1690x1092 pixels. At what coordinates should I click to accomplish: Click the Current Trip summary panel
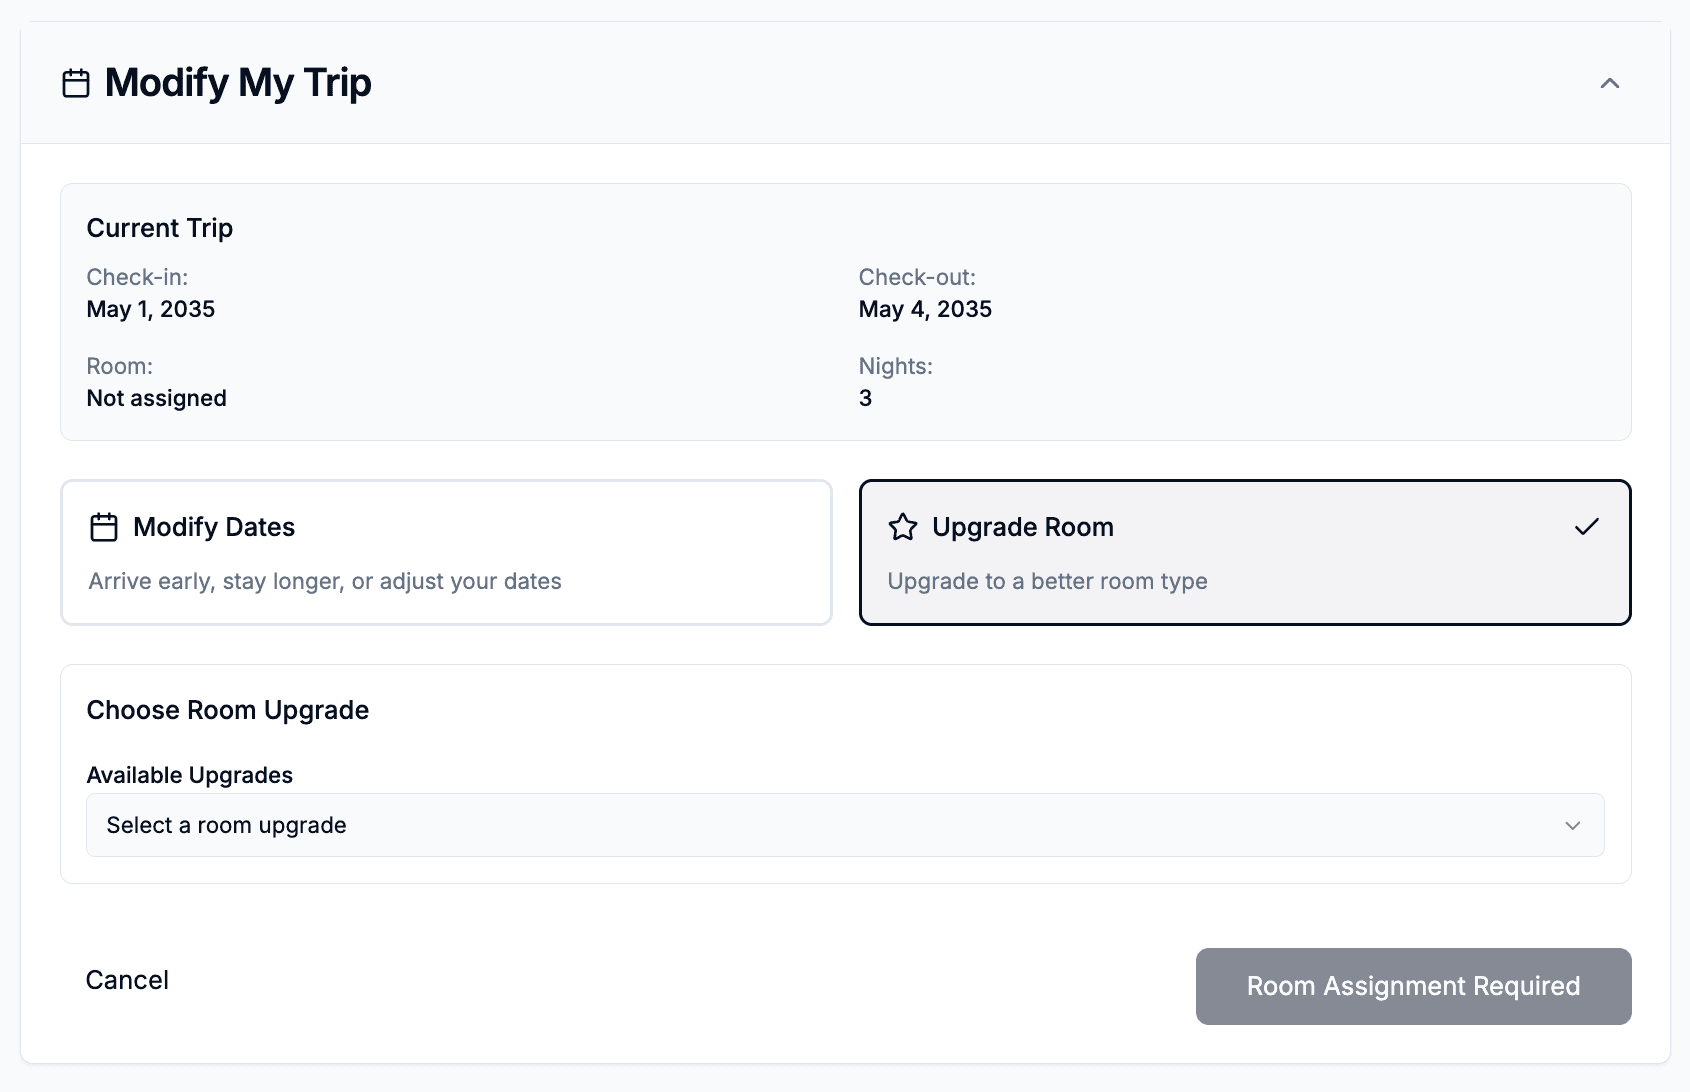click(x=845, y=311)
